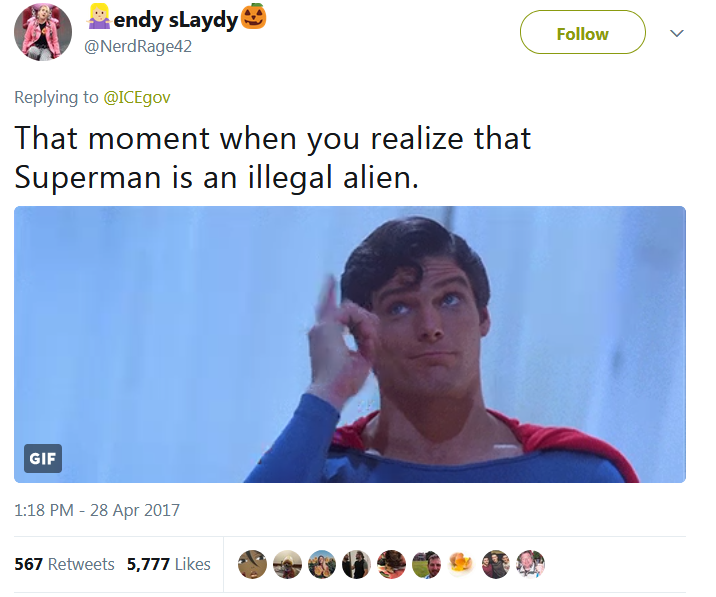Open the second liker avatar
The height and width of the screenshot is (597, 716).
287,564
